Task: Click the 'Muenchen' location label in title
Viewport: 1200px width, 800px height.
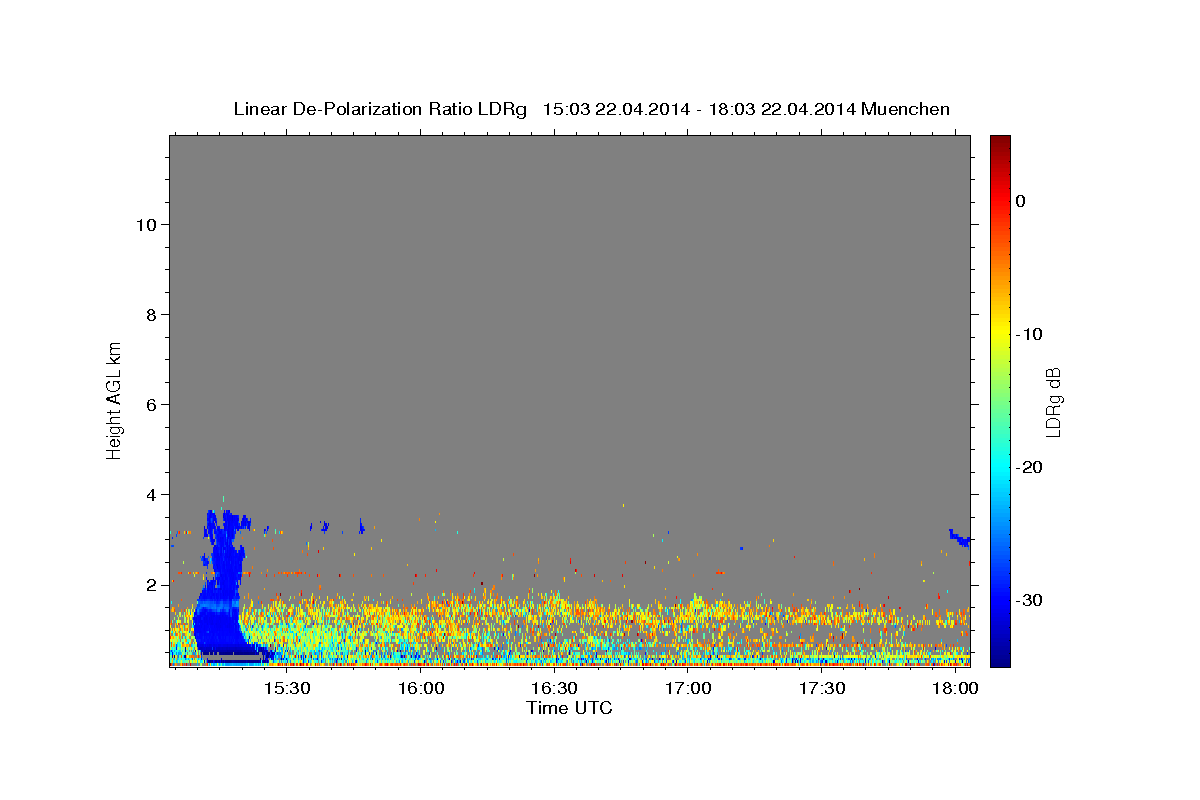Action: click(x=906, y=109)
